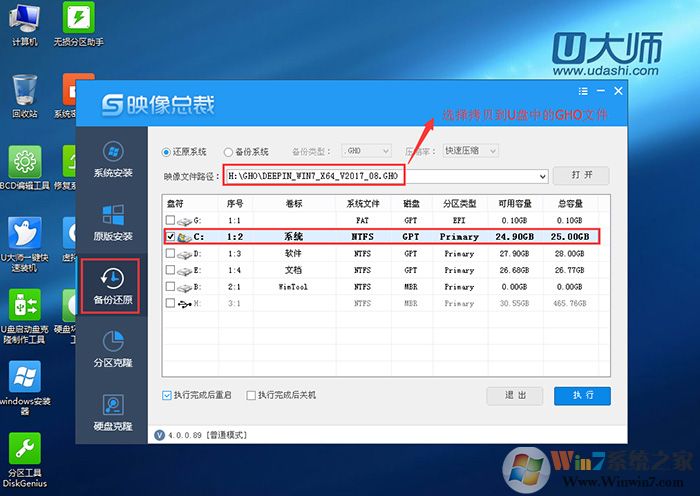This screenshot has width=700, height=496.
Task: Open the 系统安装 sidebar section
Action: point(112,160)
